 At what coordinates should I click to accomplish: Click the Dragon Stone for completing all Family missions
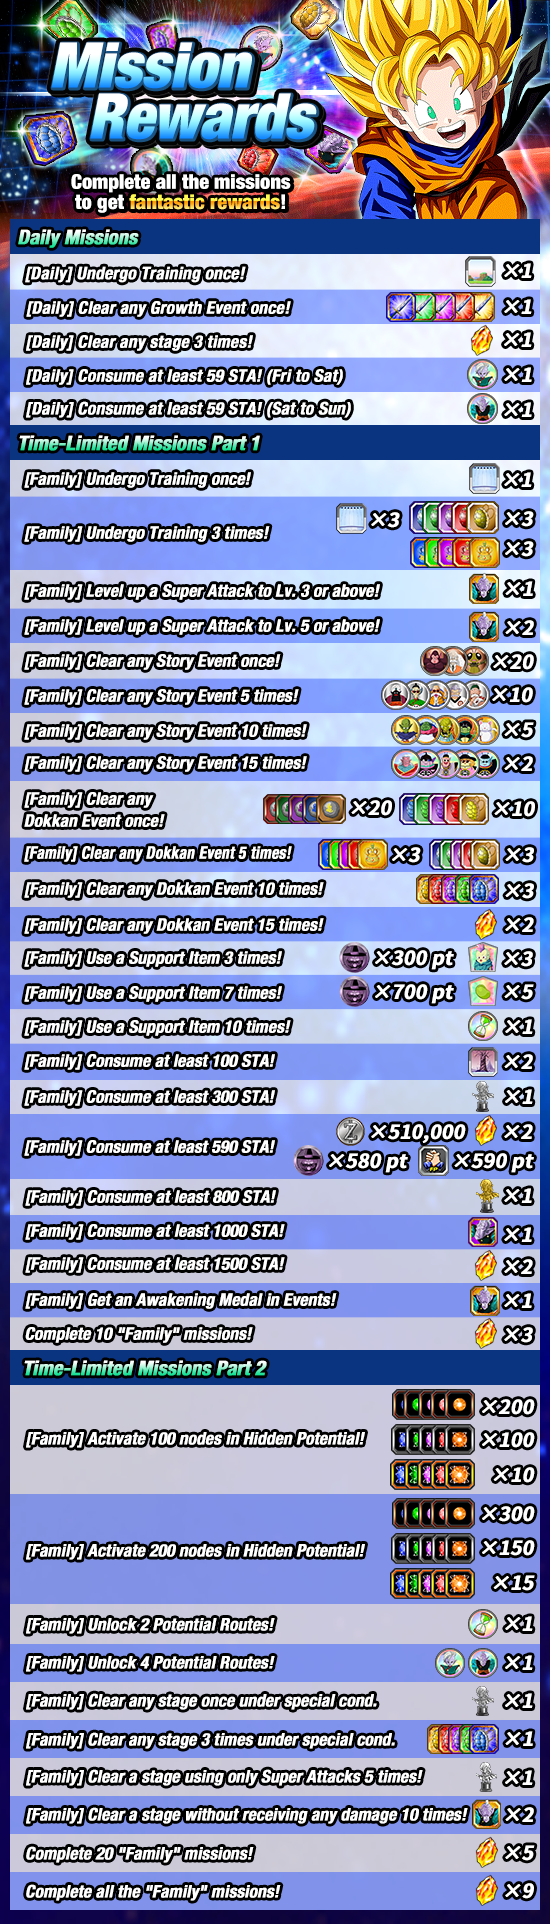click(486, 1890)
